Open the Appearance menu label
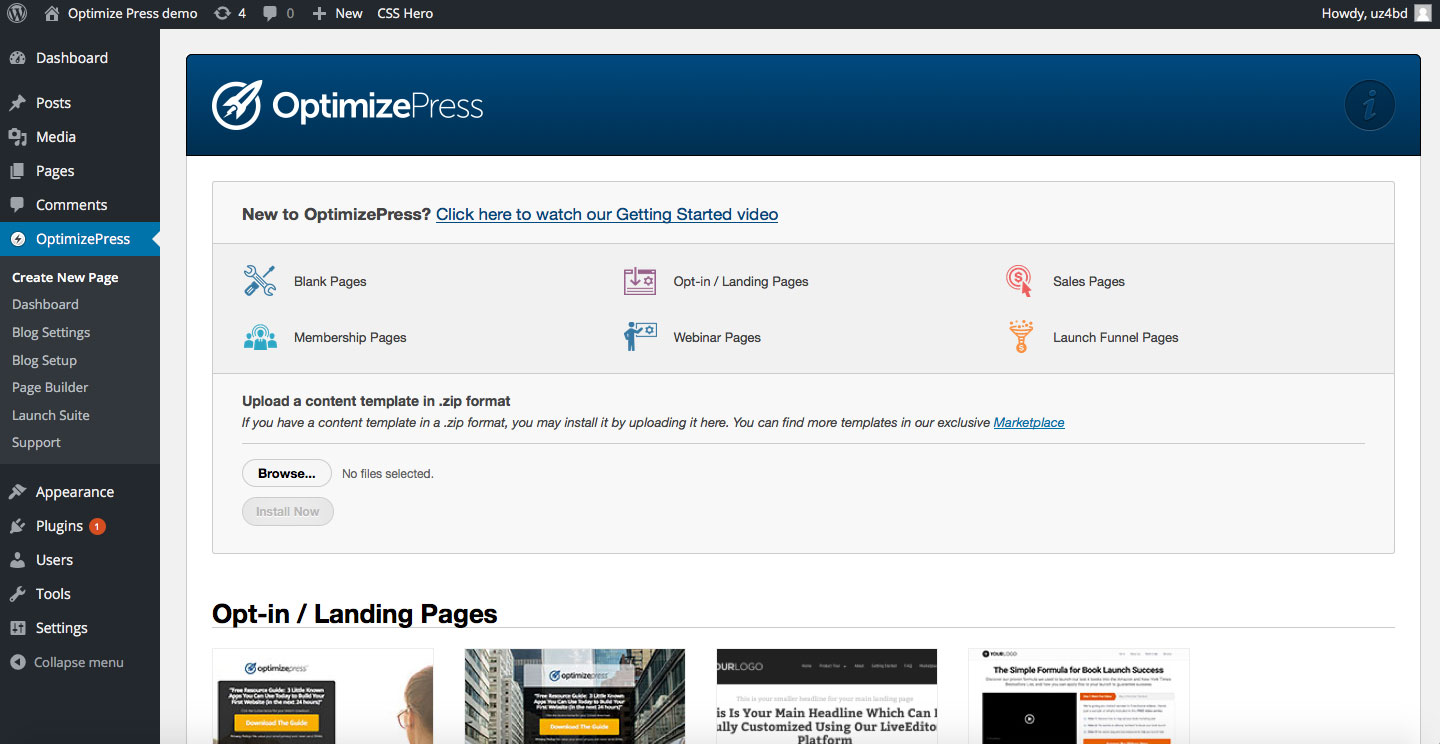1440x744 pixels. coord(75,492)
